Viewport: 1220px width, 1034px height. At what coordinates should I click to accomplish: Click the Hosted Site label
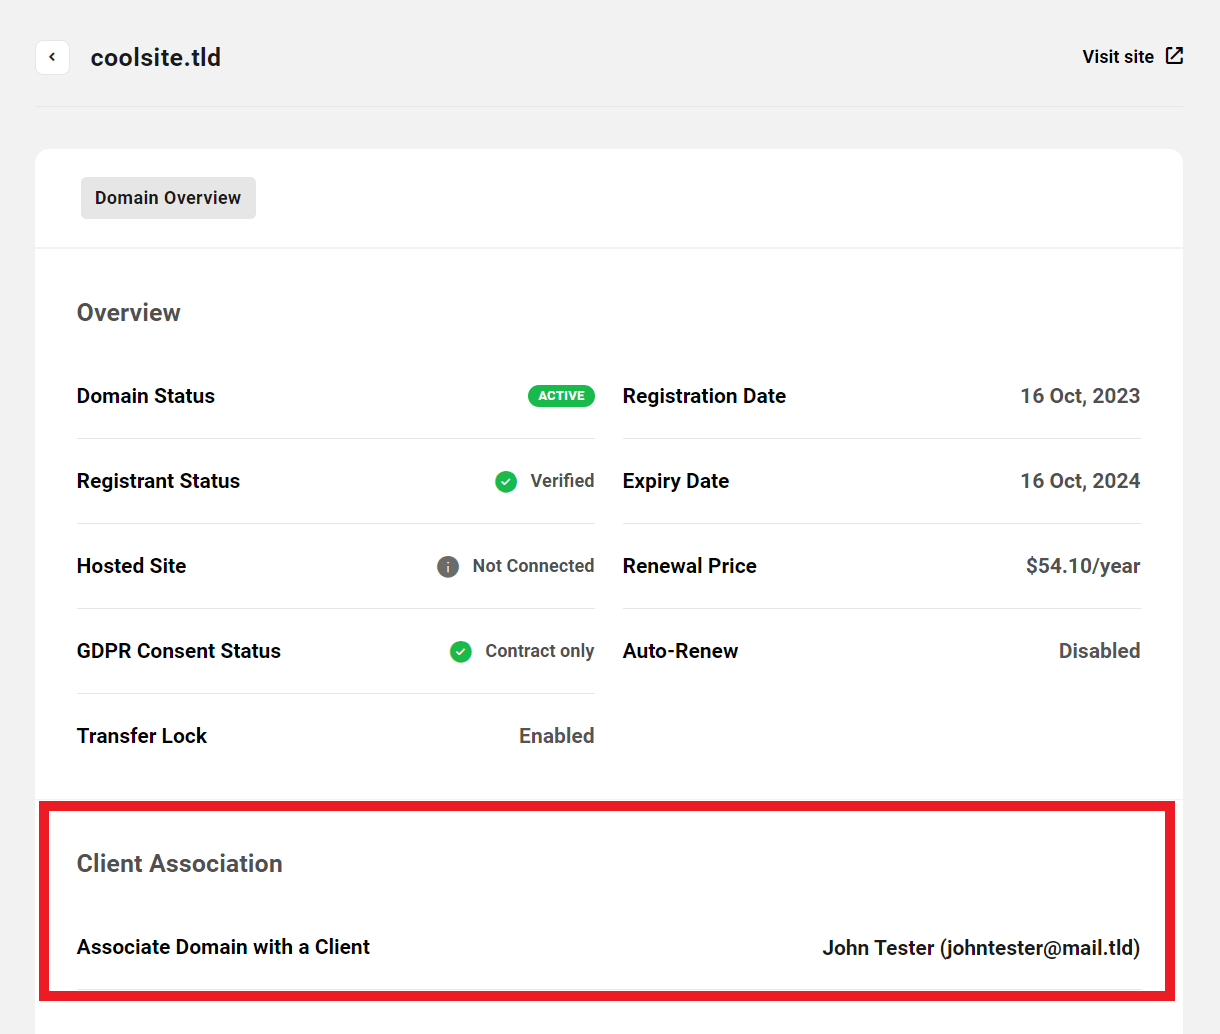point(131,566)
